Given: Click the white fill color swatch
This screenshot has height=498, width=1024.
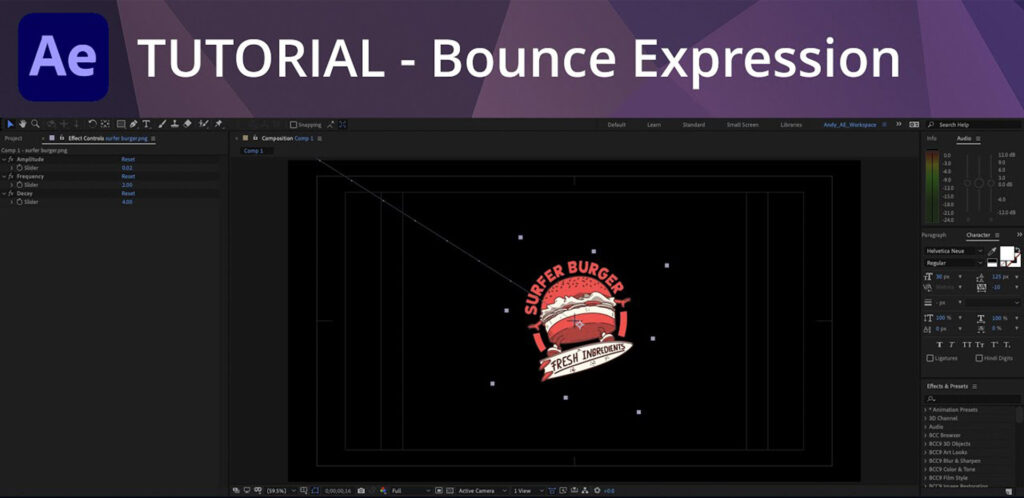Looking at the screenshot, I should click(1007, 253).
